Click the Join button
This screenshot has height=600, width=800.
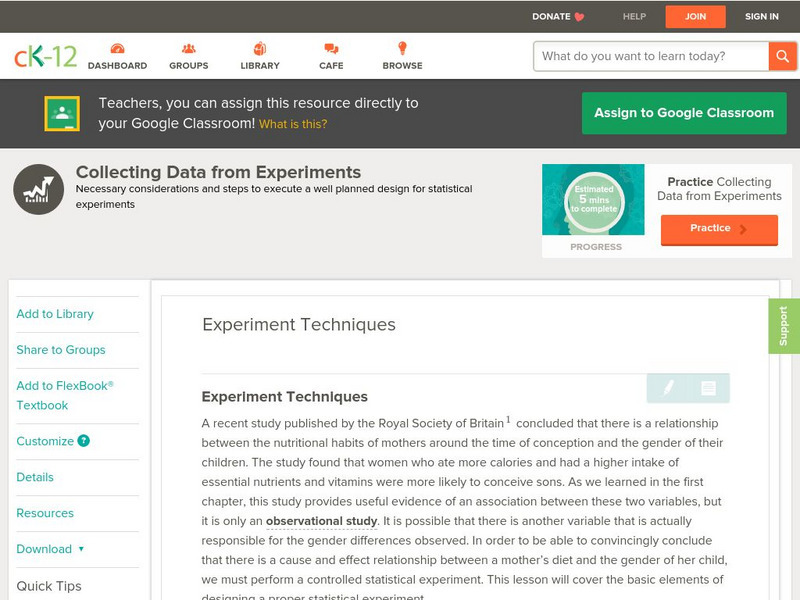point(696,16)
